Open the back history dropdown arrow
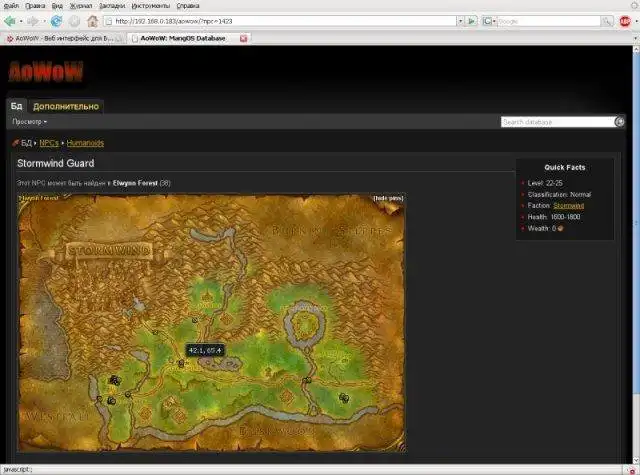Screen dimensions: 640x475 point(21,21)
